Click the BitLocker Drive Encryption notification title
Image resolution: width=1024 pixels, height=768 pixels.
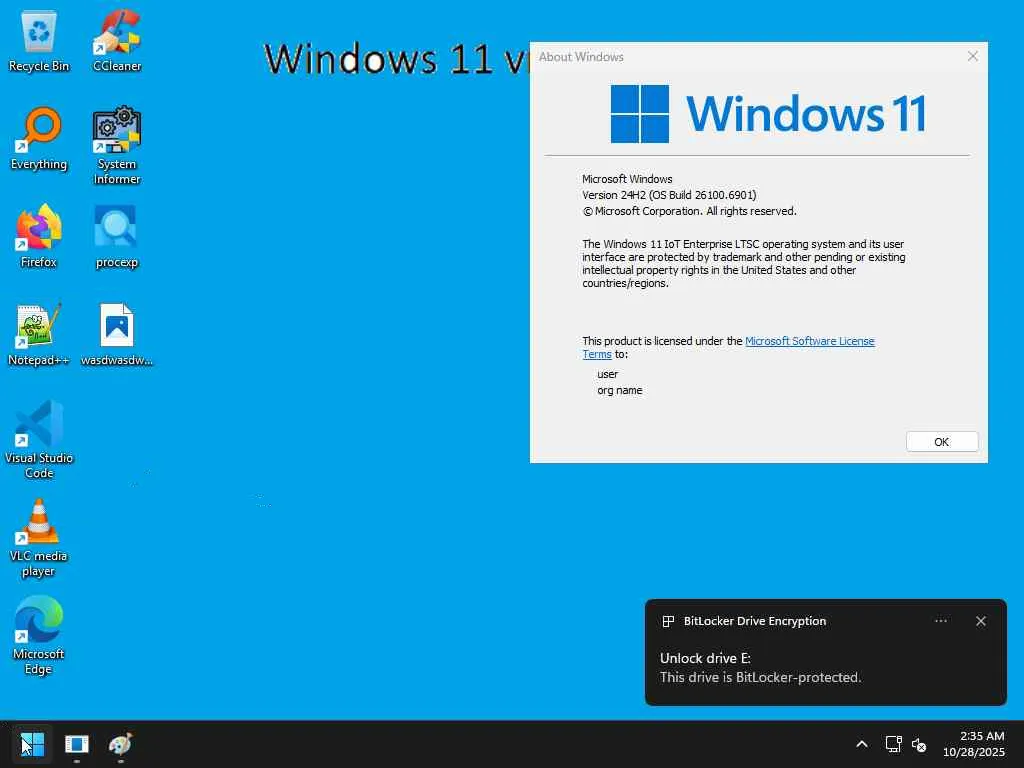coord(754,621)
